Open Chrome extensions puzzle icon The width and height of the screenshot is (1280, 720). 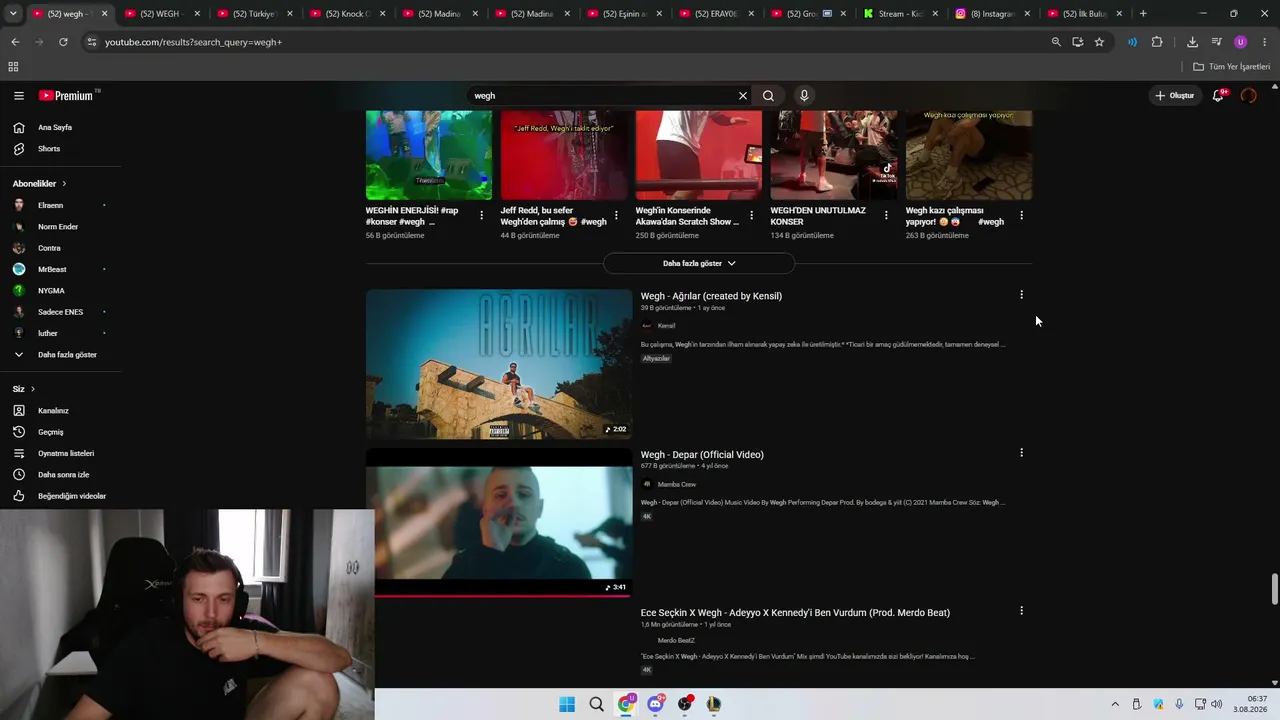1157,42
